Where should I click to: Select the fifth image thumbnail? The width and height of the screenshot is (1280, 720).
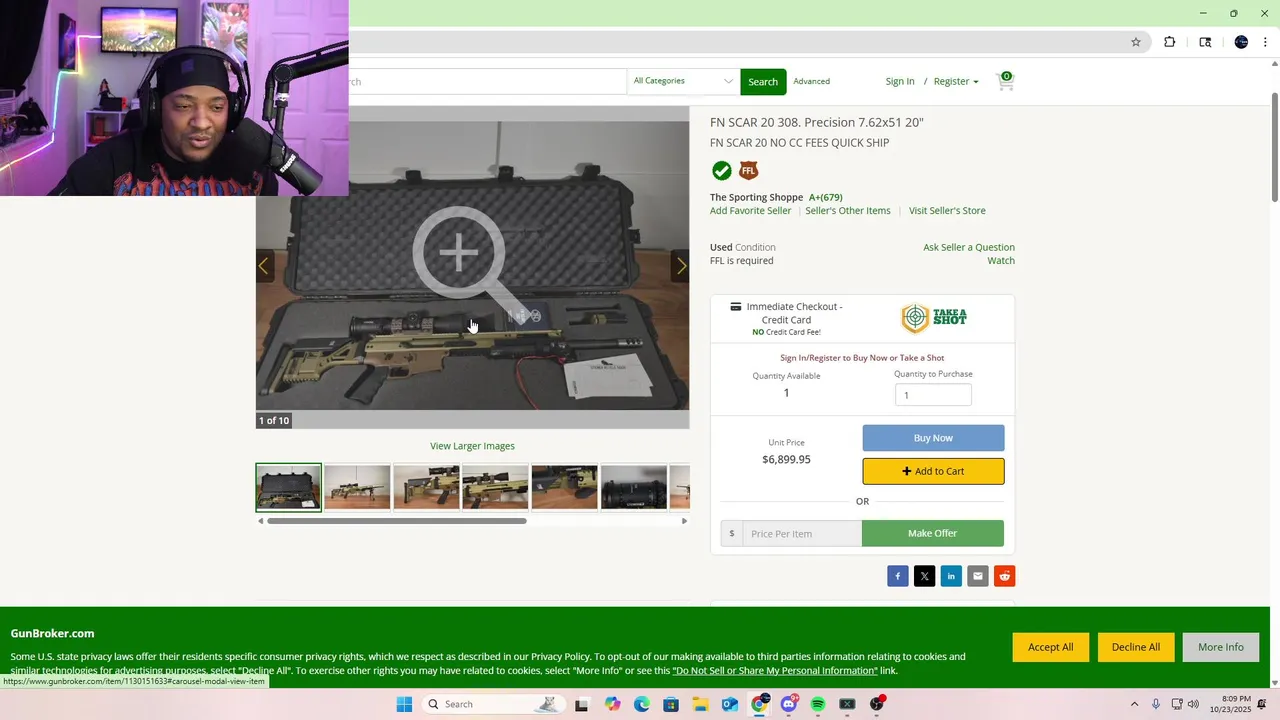(564, 488)
